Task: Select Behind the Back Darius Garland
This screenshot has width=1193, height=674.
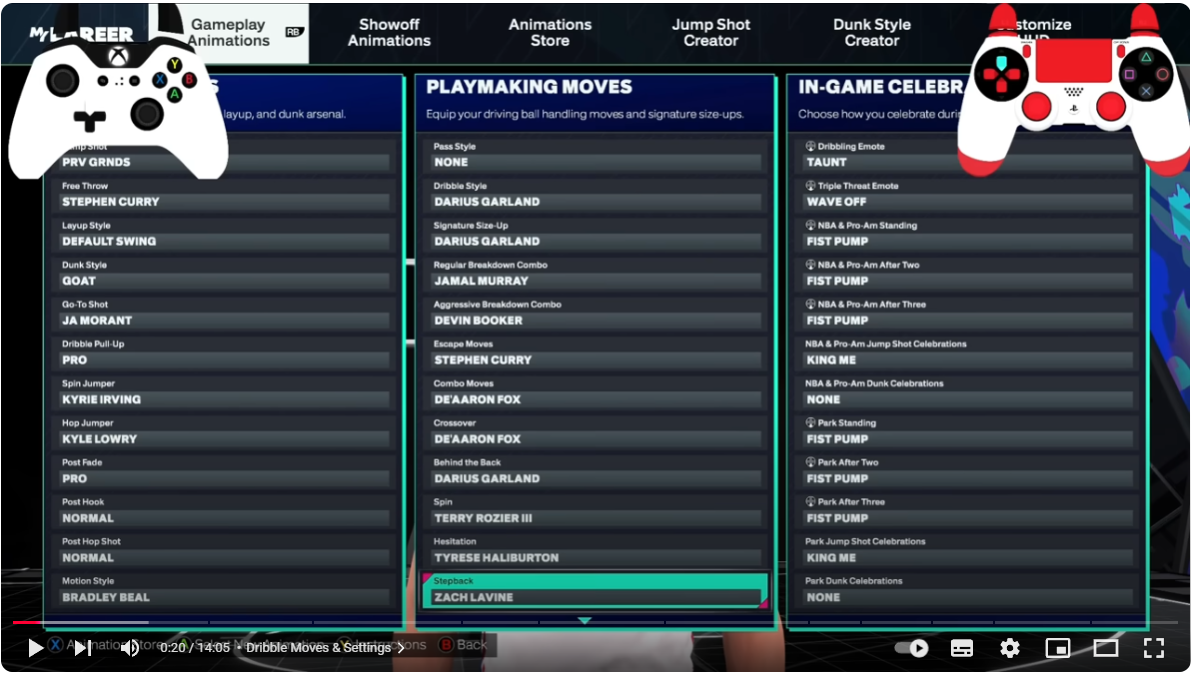Action: pos(595,472)
